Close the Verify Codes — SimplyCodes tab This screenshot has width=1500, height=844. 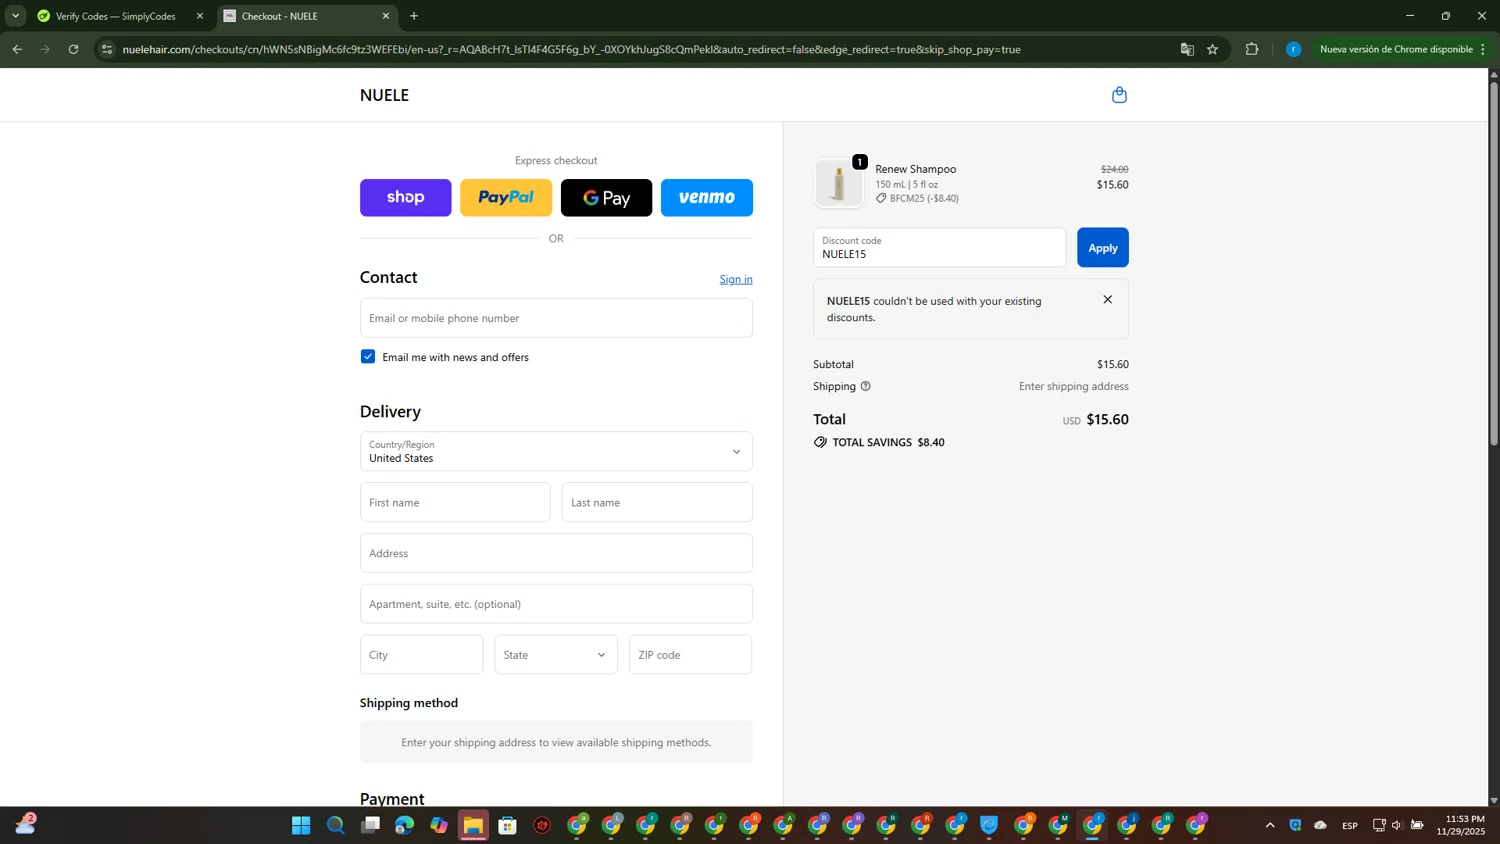[199, 16]
